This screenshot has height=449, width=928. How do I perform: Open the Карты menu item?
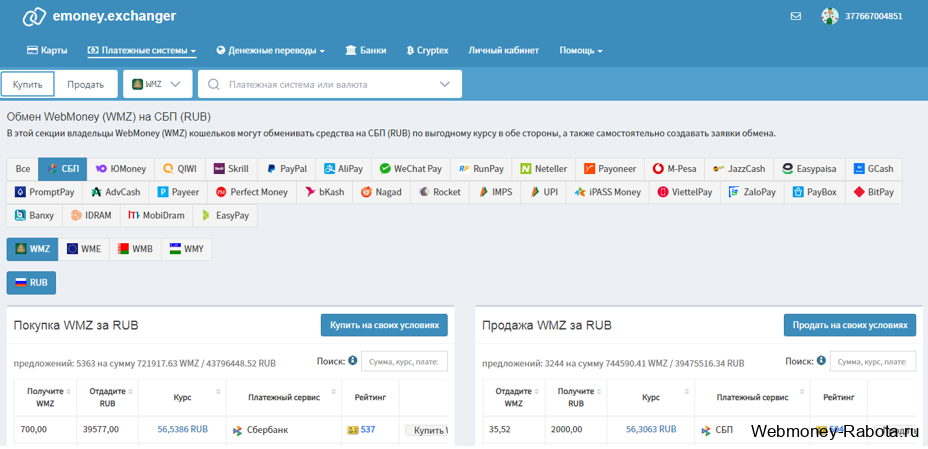[47, 50]
